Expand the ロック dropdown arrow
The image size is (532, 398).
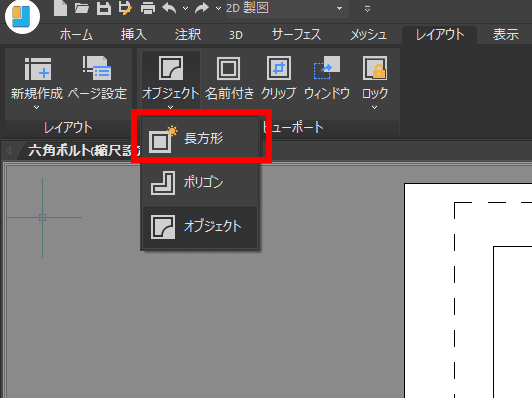tap(375, 108)
